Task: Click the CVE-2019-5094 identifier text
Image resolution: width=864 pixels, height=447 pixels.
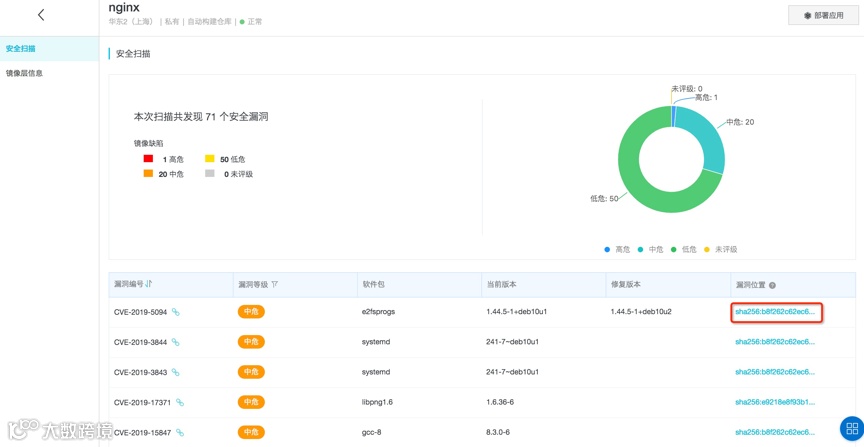Action: (x=141, y=312)
